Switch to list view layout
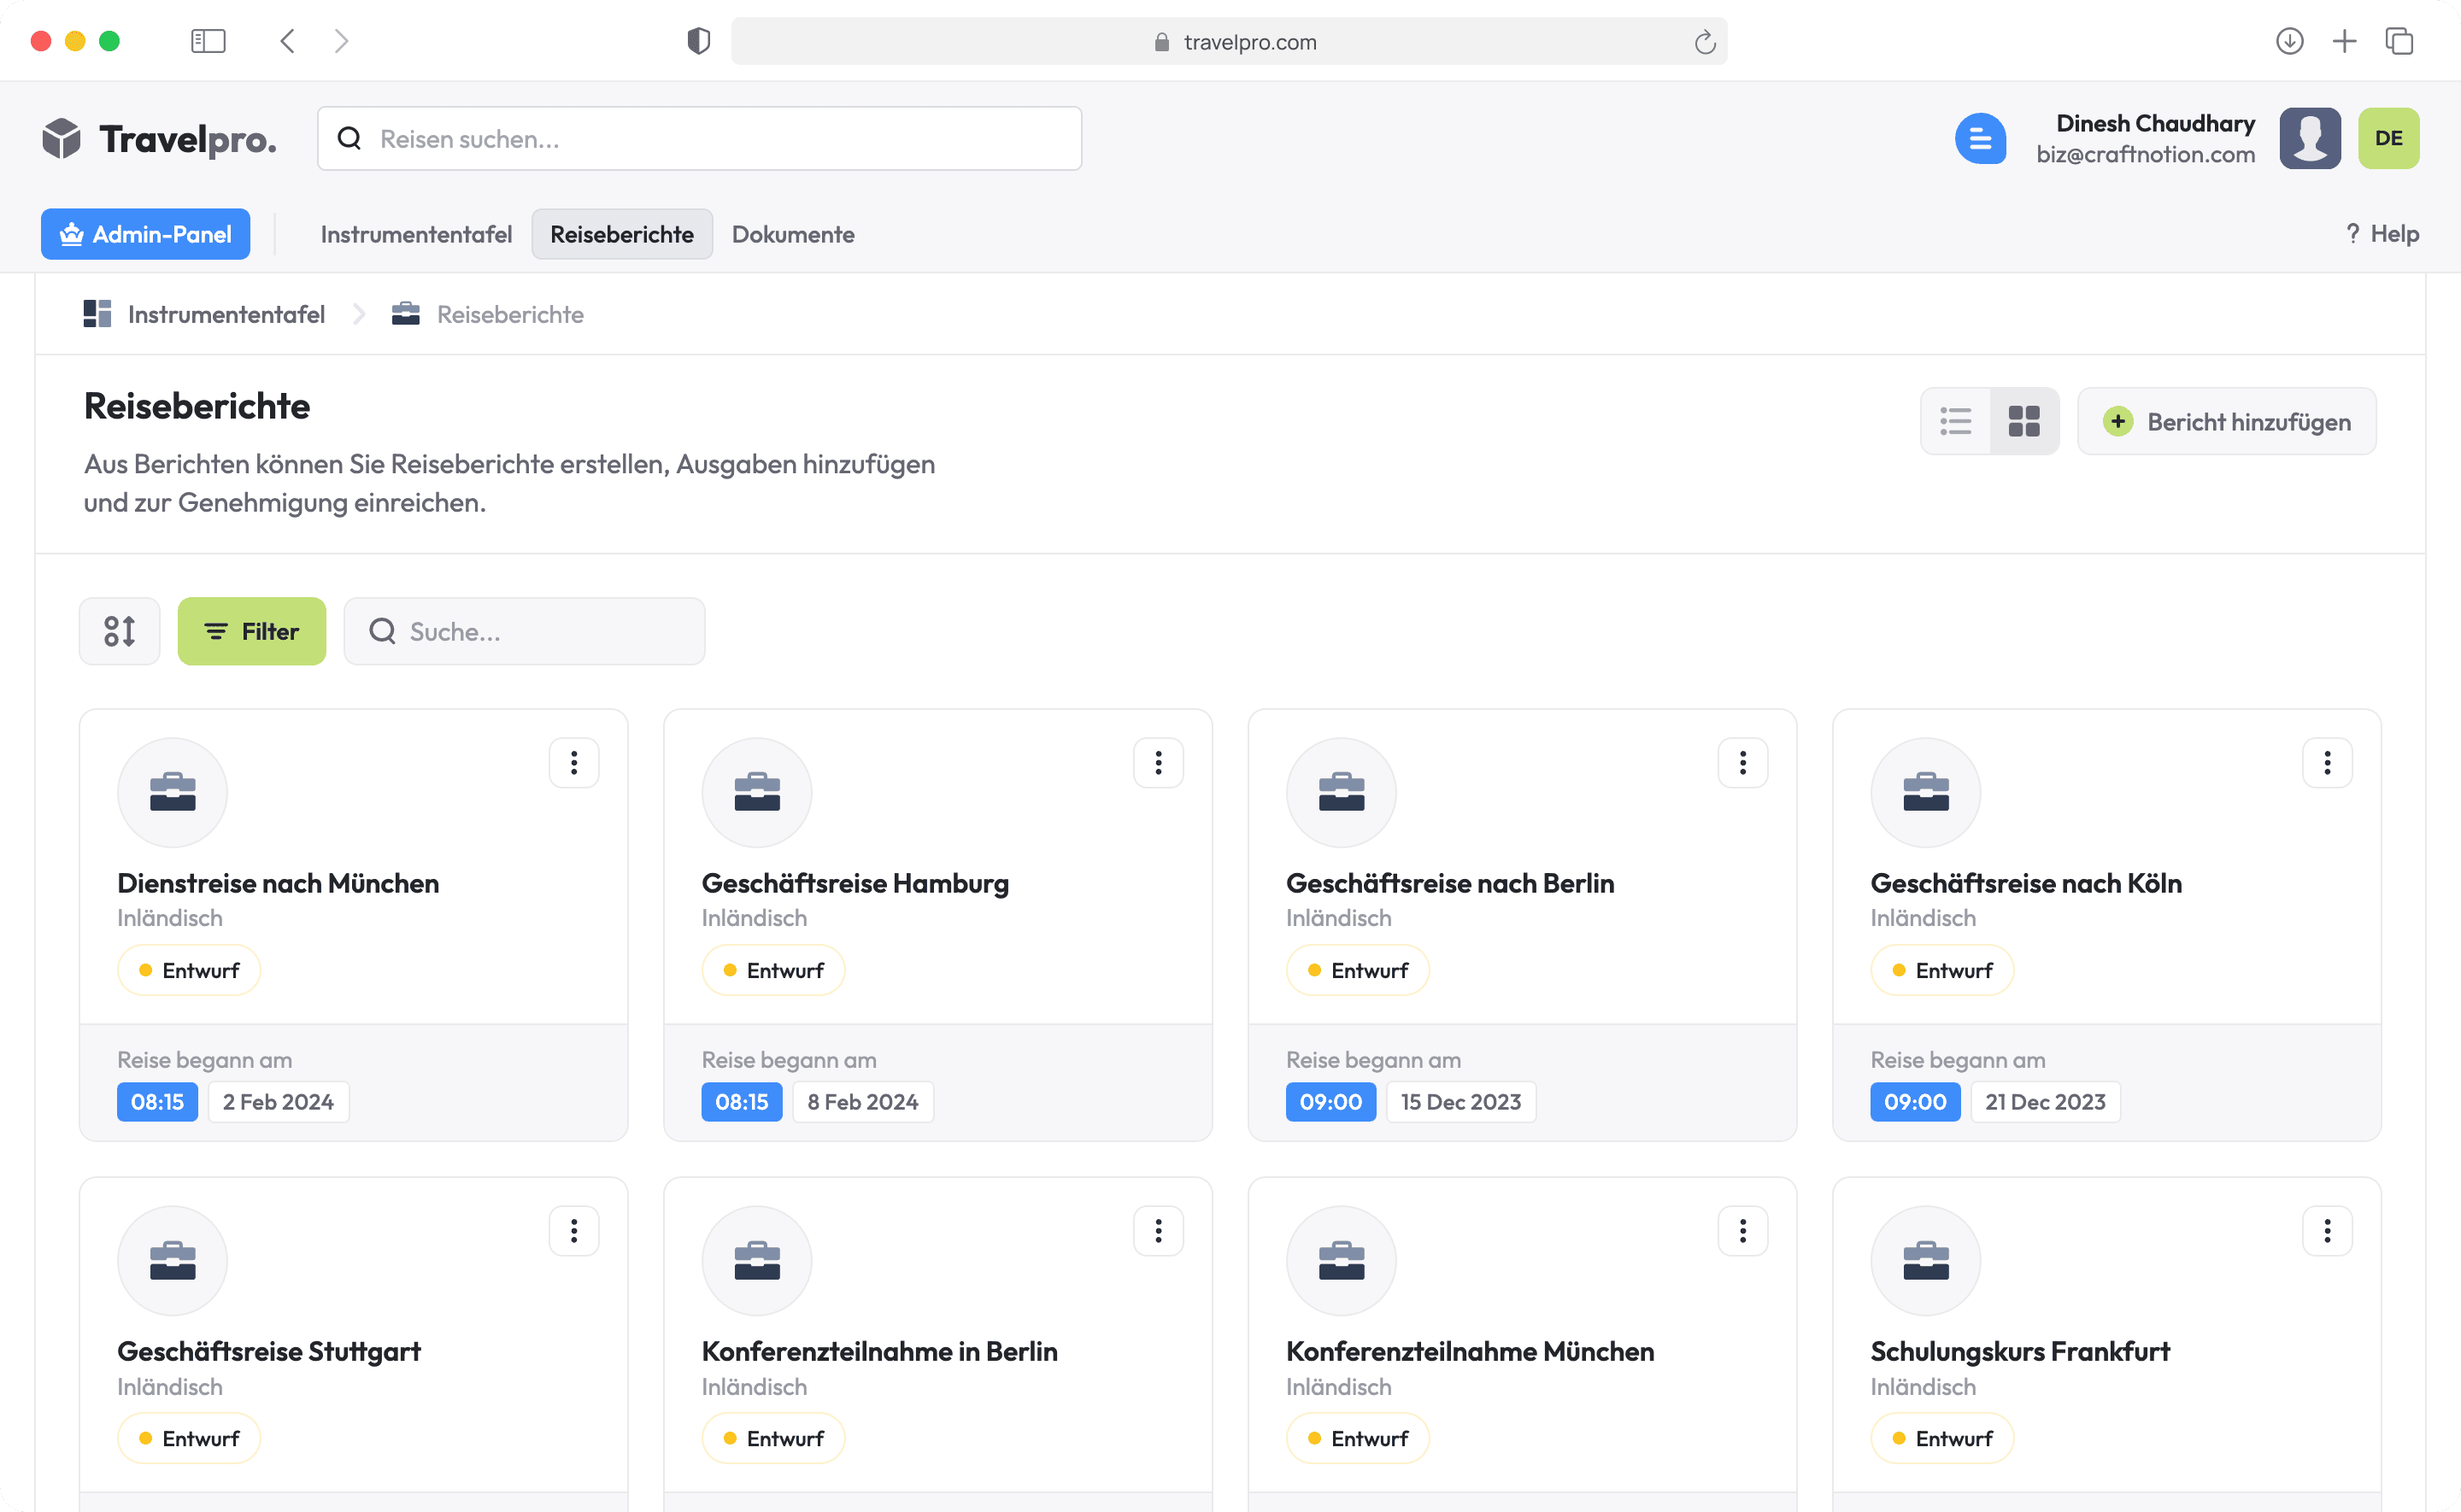 click(1955, 421)
